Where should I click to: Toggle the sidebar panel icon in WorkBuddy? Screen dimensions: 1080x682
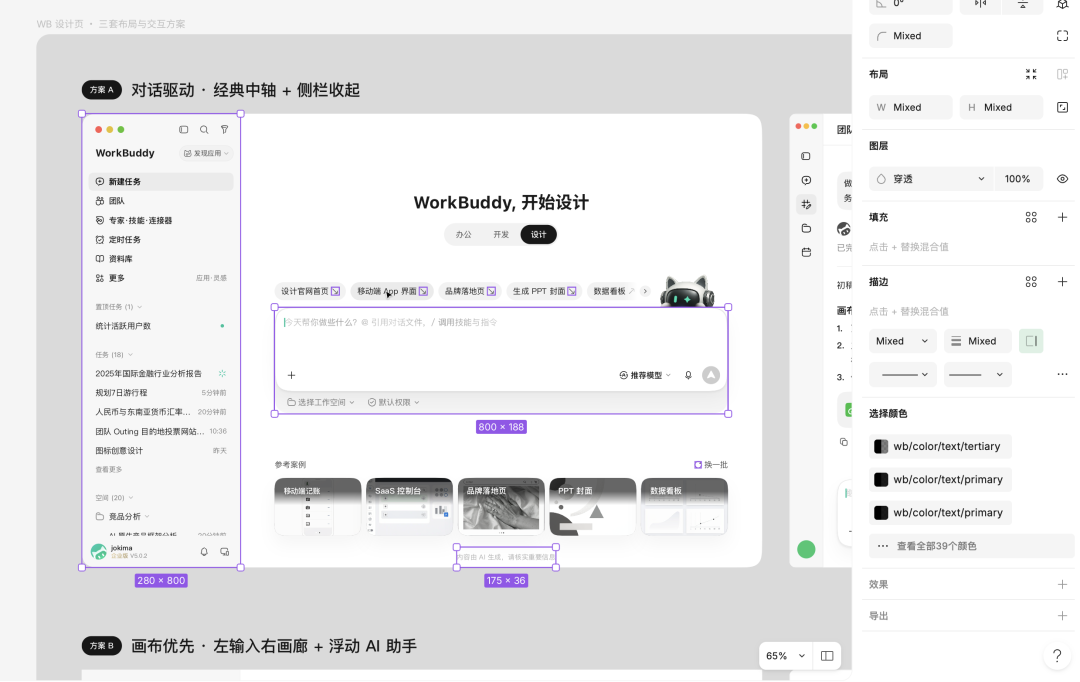183,130
